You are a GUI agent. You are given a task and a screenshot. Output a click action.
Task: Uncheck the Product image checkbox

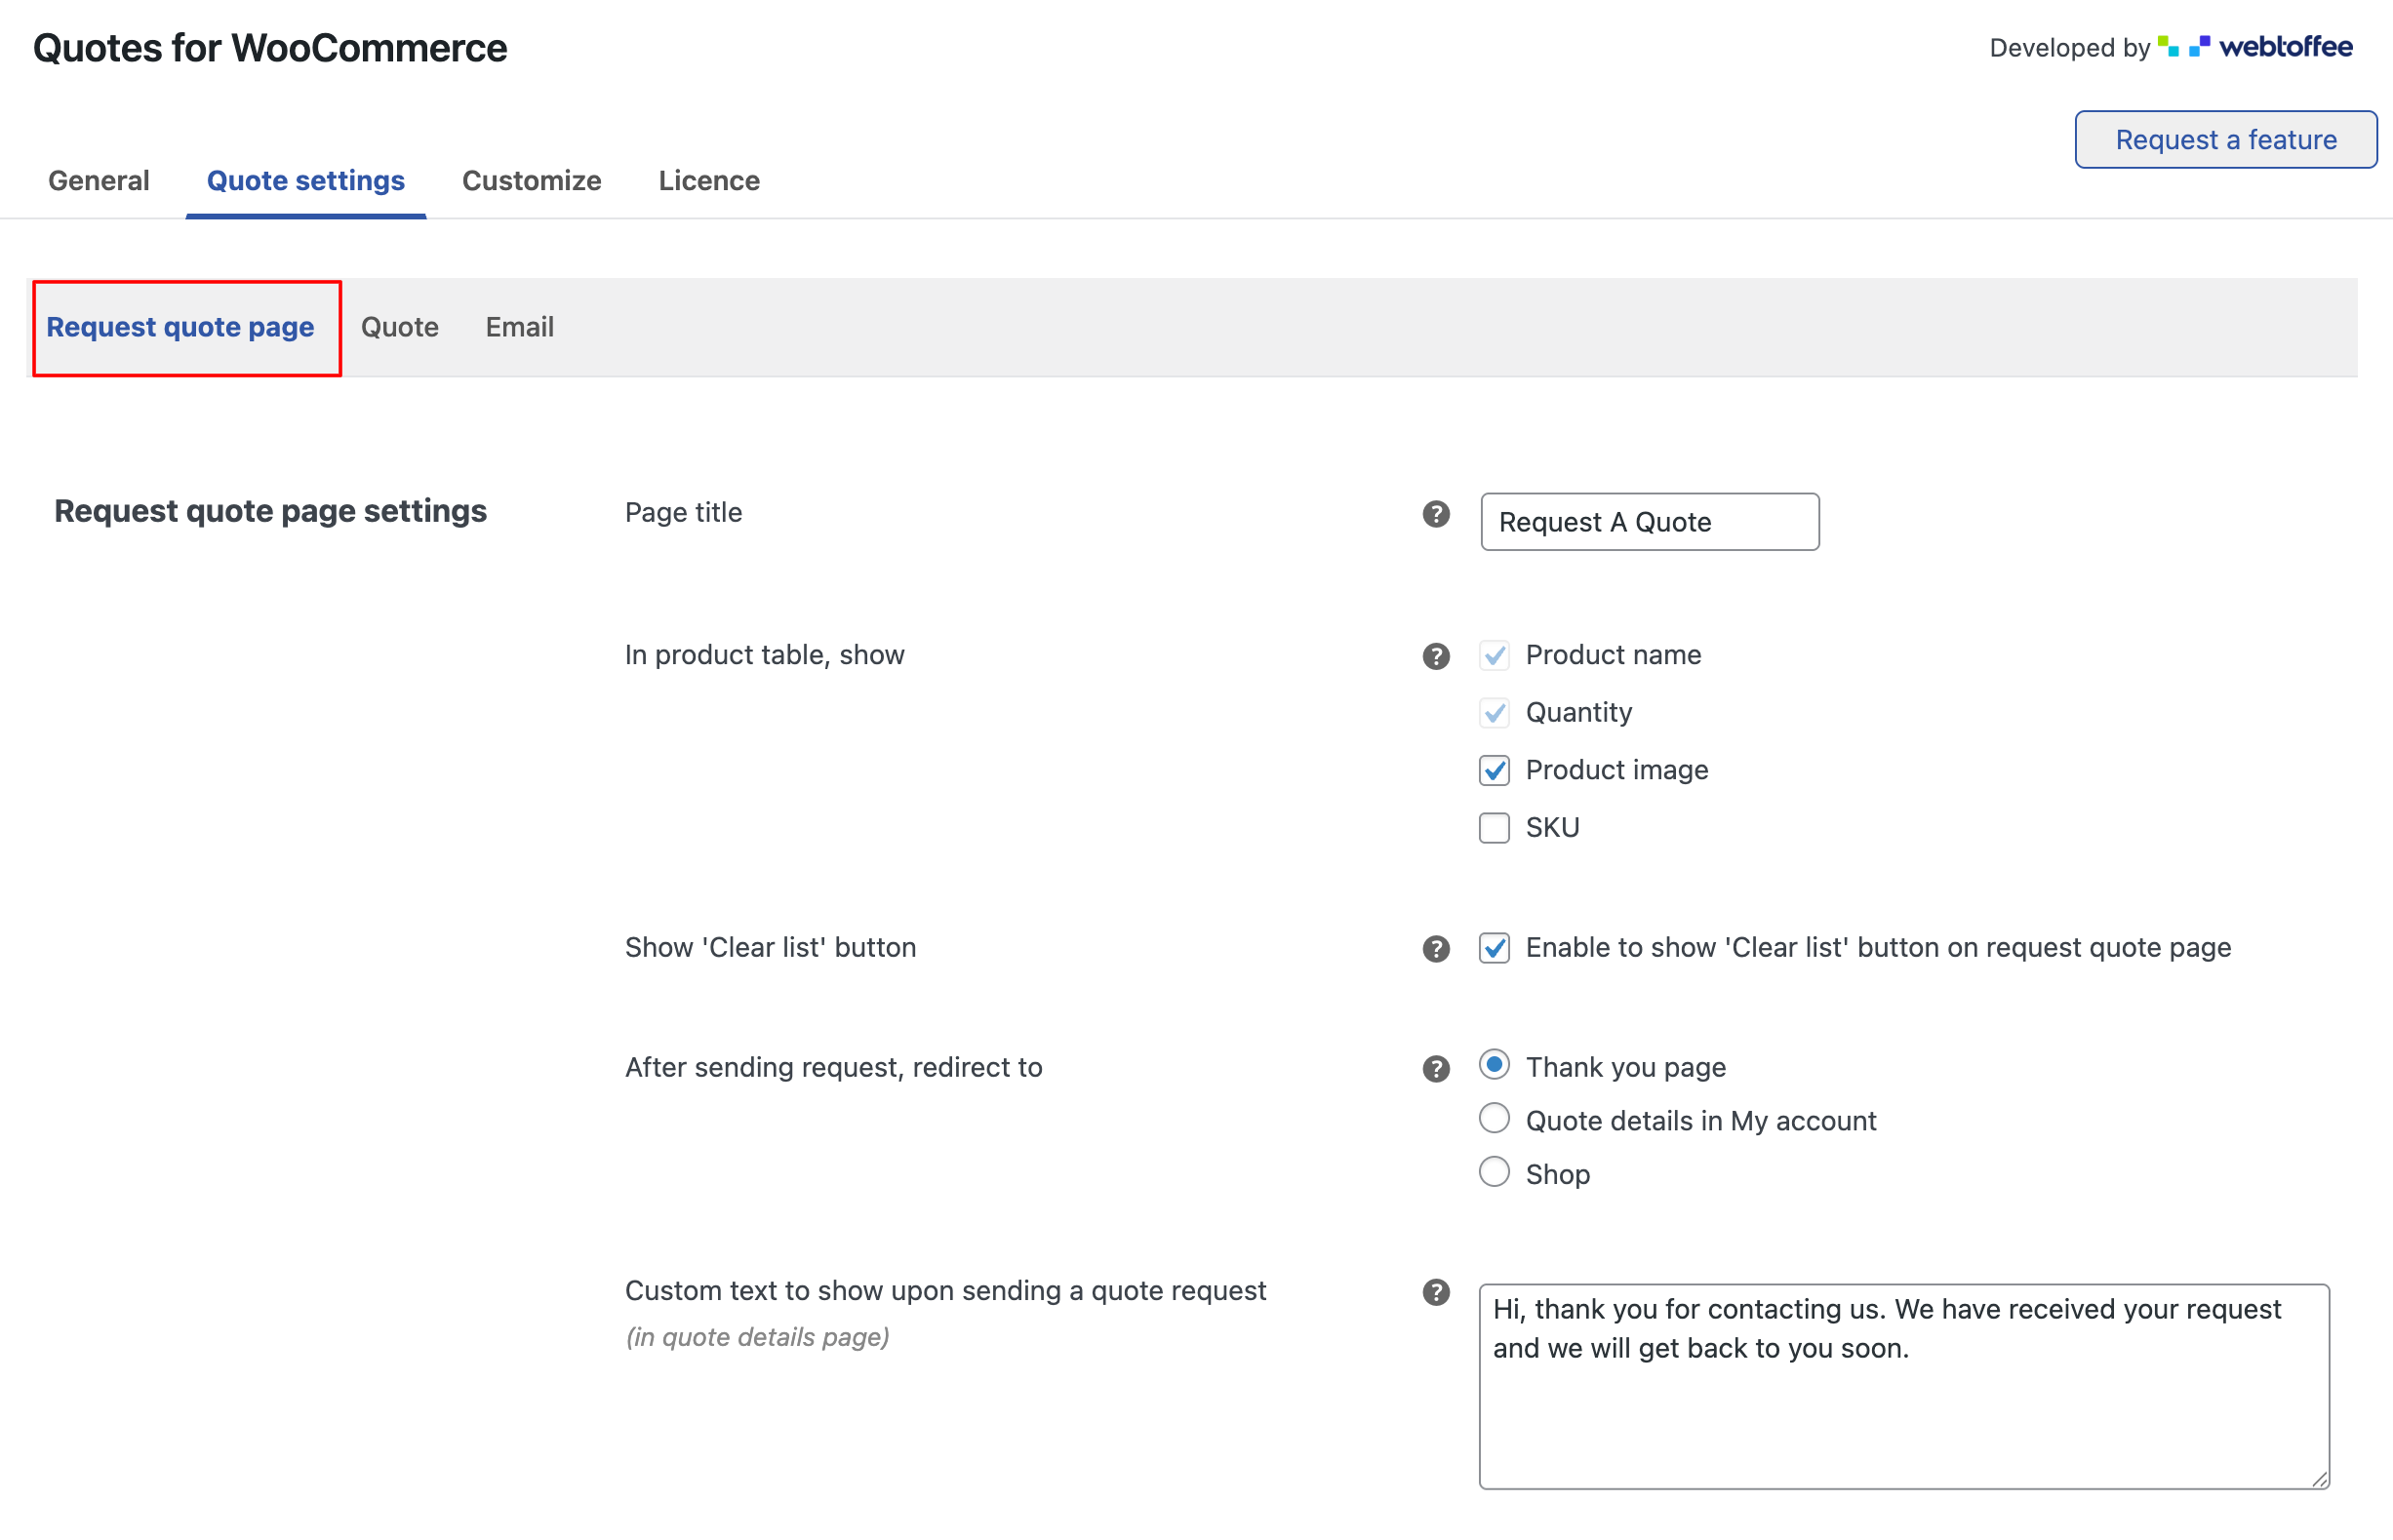coord(1494,770)
